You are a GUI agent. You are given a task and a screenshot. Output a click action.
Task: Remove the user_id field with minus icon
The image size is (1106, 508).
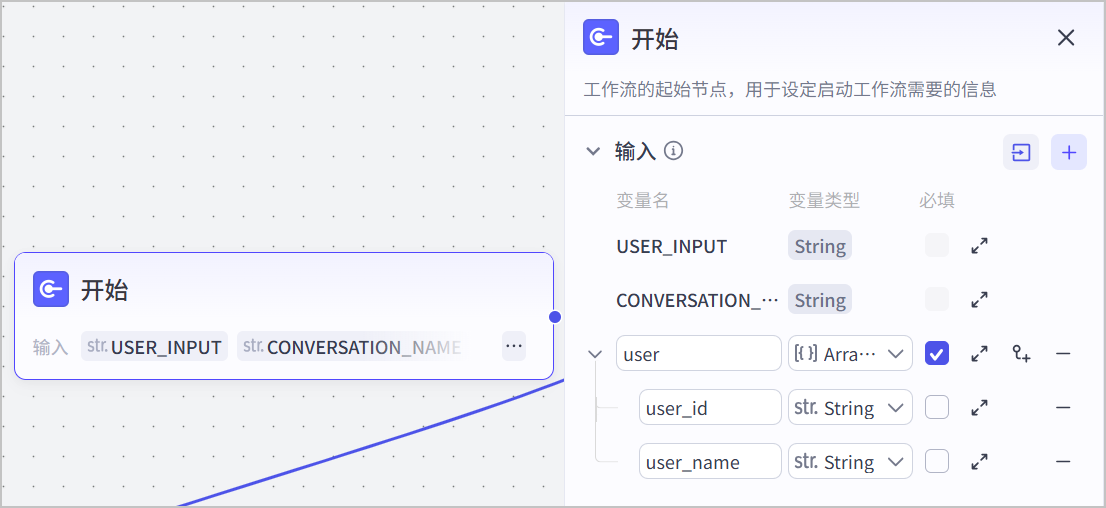[x=1064, y=407]
